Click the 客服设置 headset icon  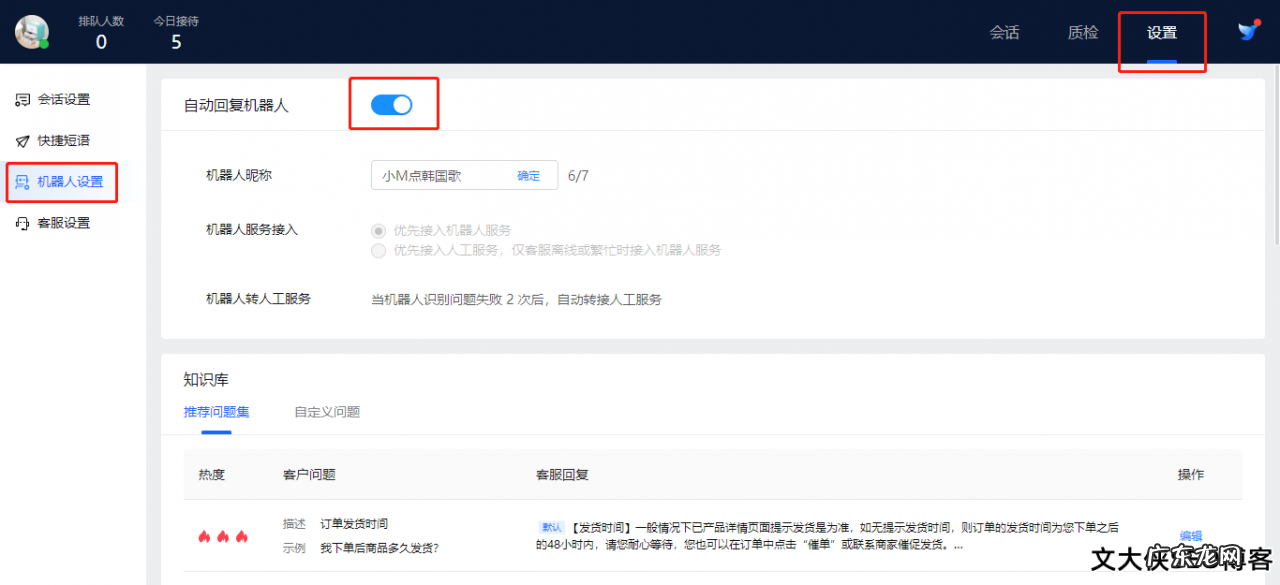(21, 223)
